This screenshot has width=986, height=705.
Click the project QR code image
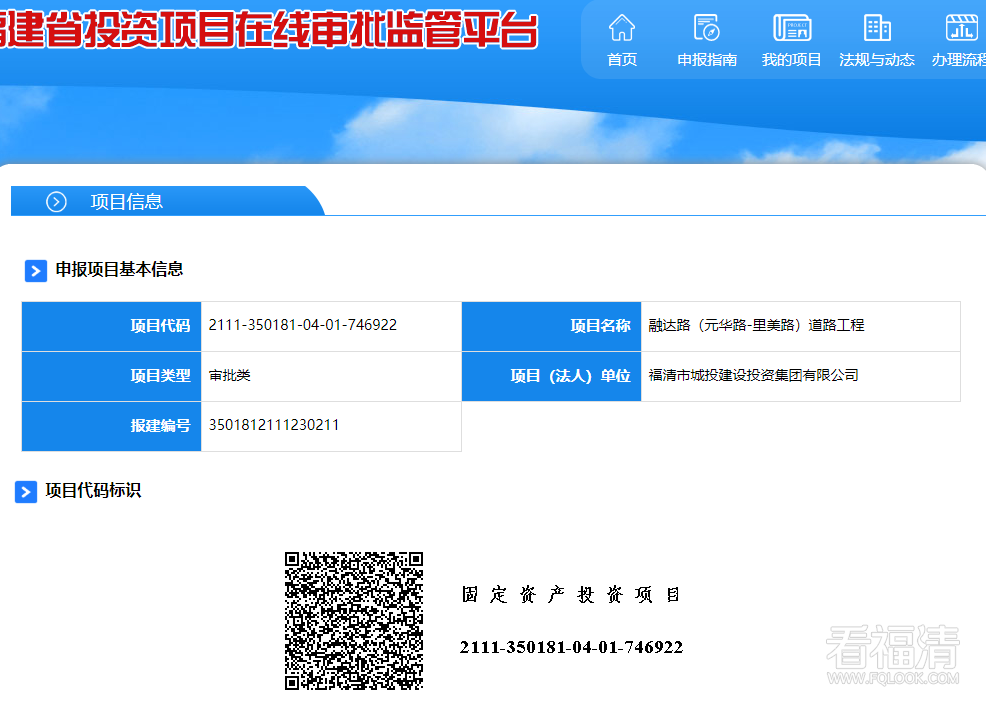(354, 620)
